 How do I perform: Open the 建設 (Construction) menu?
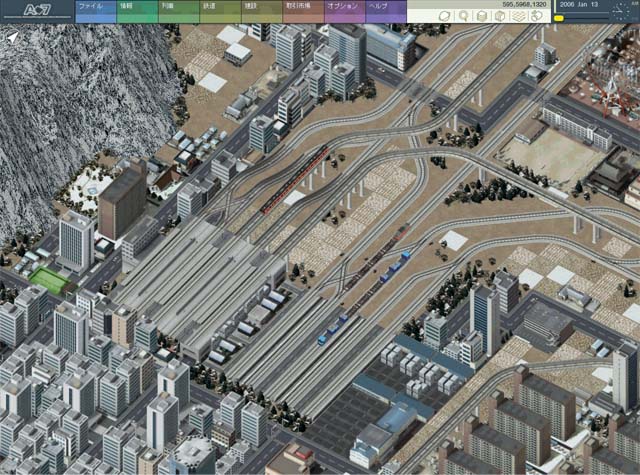click(262, 11)
